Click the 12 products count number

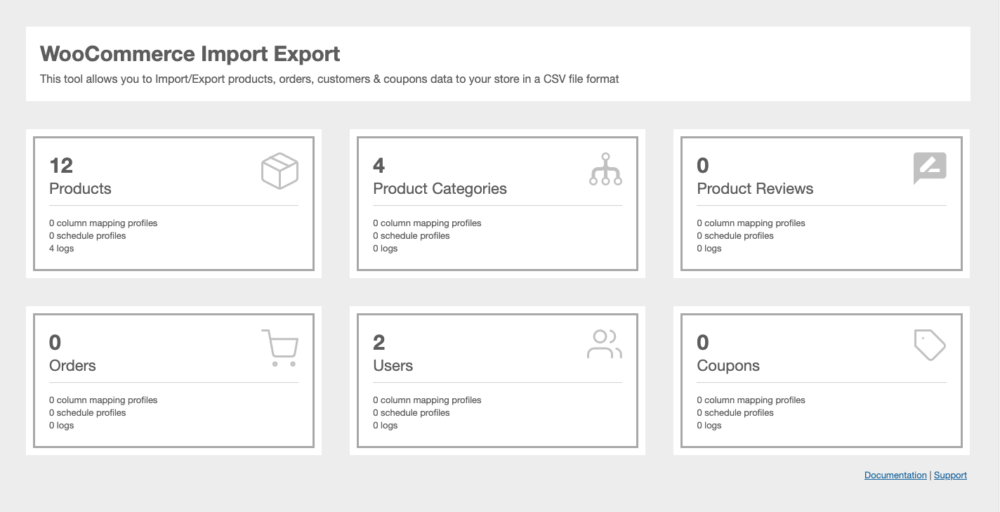pyautogui.click(x=61, y=166)
